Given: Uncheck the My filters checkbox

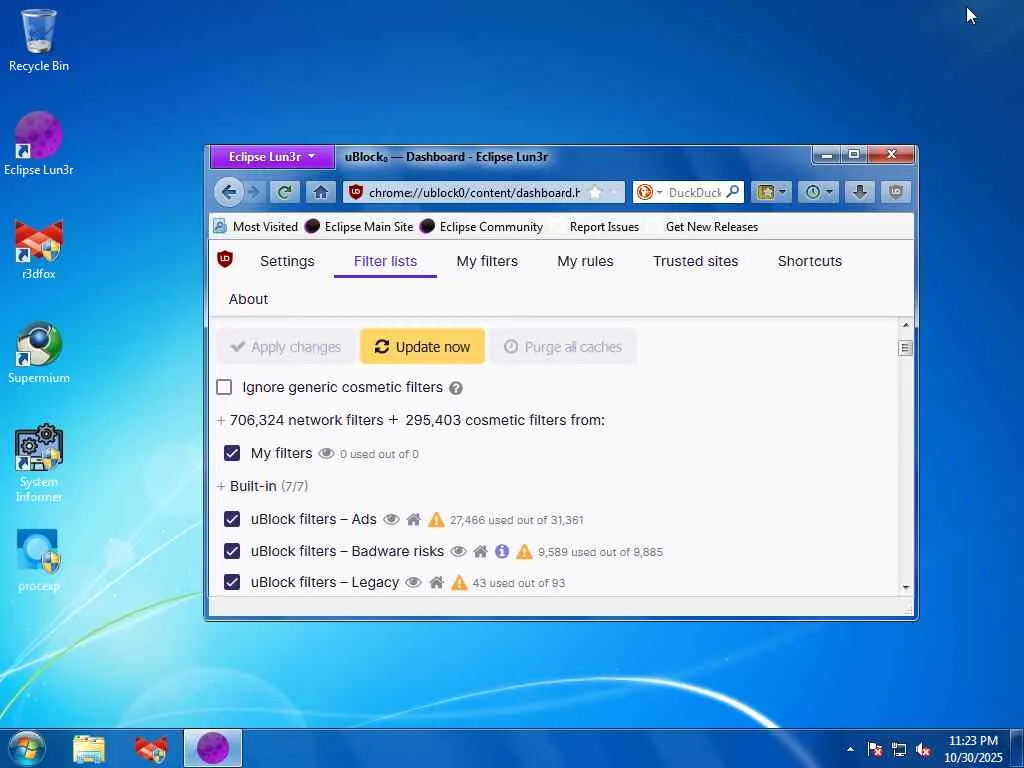Looking at the screenshot, I should 232,453.
